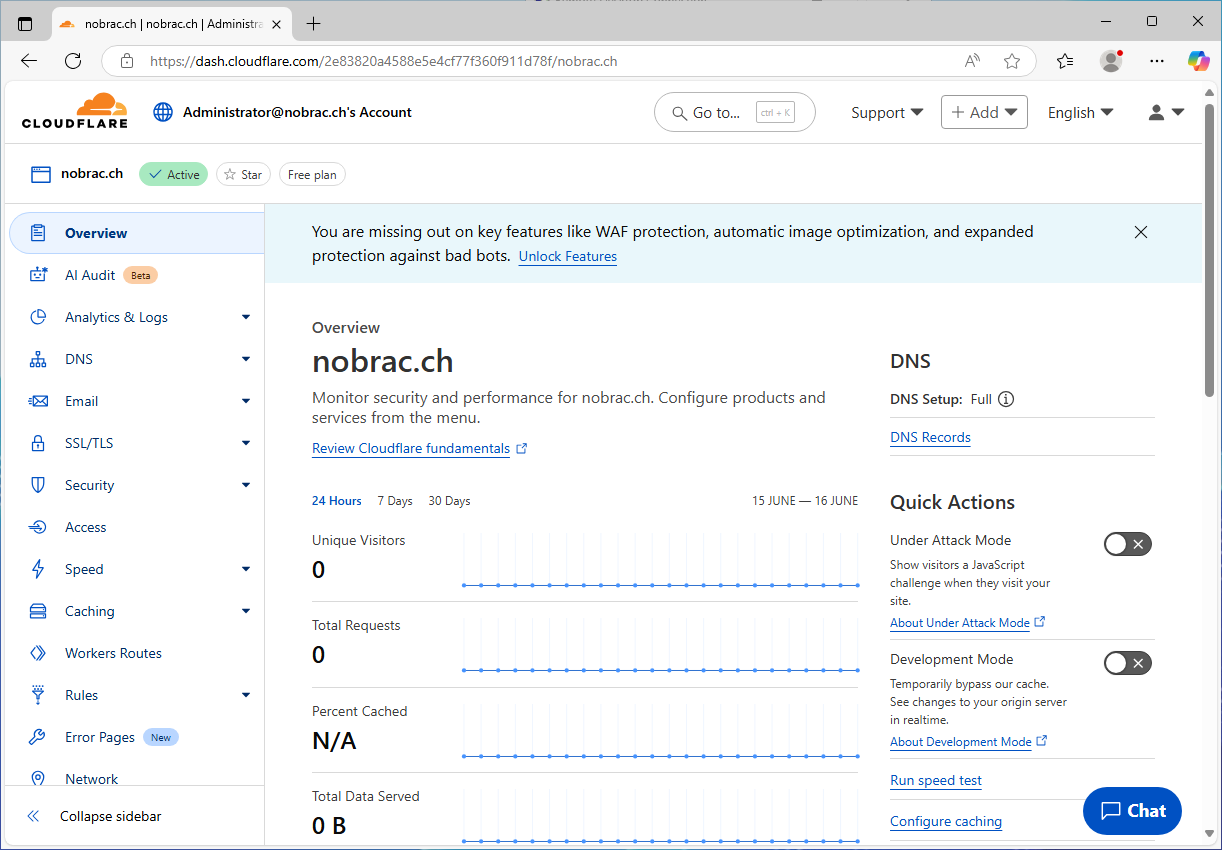Click the SSL/TLS padlock icon
The image size is (1222, 850).
pyautogui.click(x=38, y=443)
